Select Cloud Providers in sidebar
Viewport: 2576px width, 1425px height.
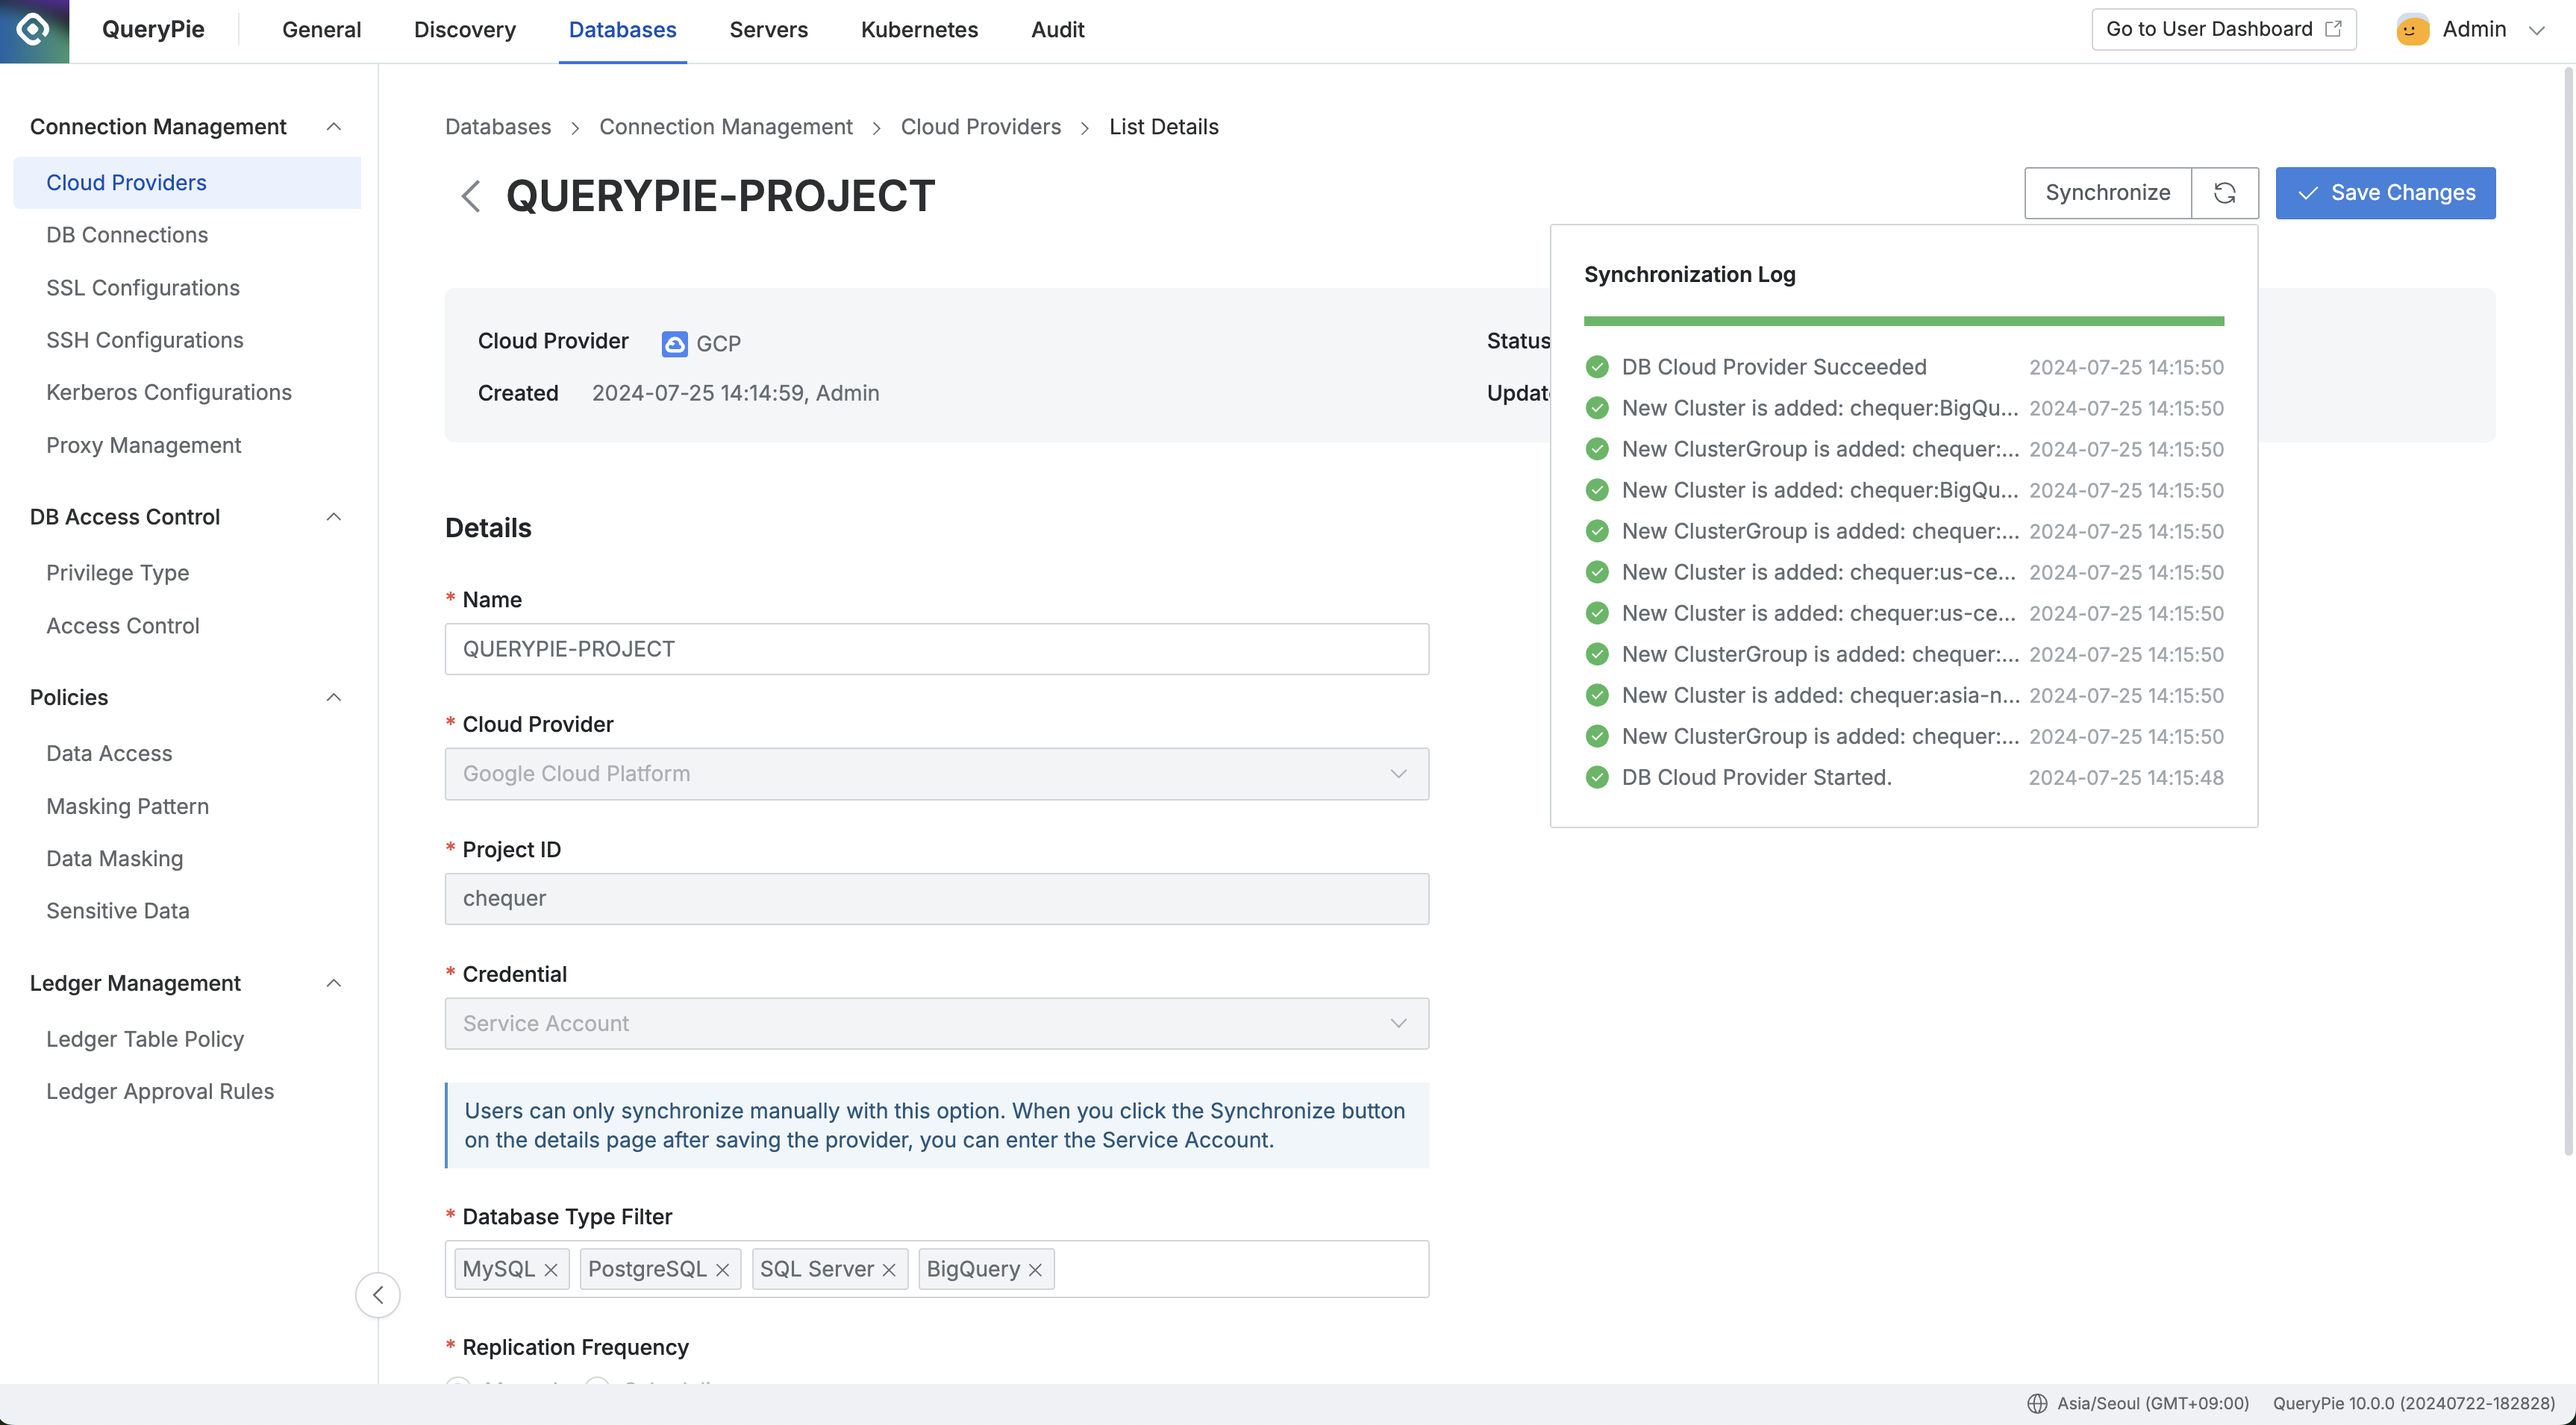[x=187, y=183]
